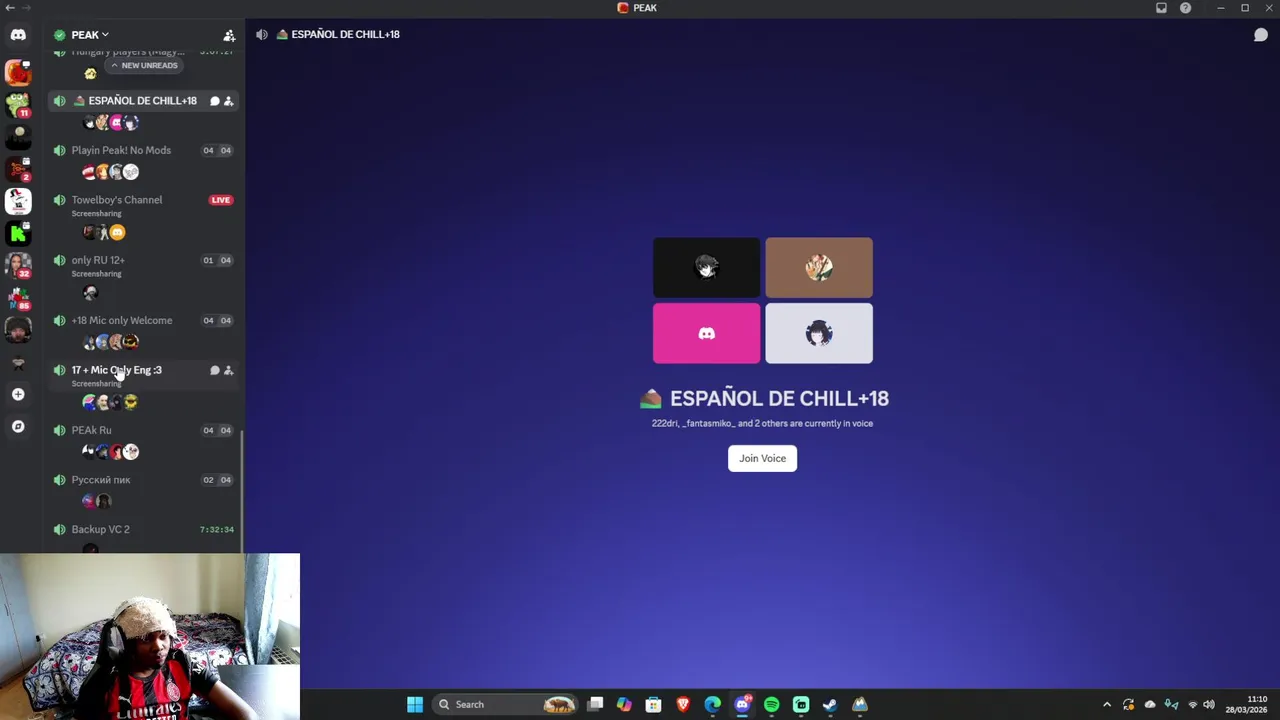1280x720 pixels.
Task: Open Discord help question mark icon
Action: click(1185, 8)
